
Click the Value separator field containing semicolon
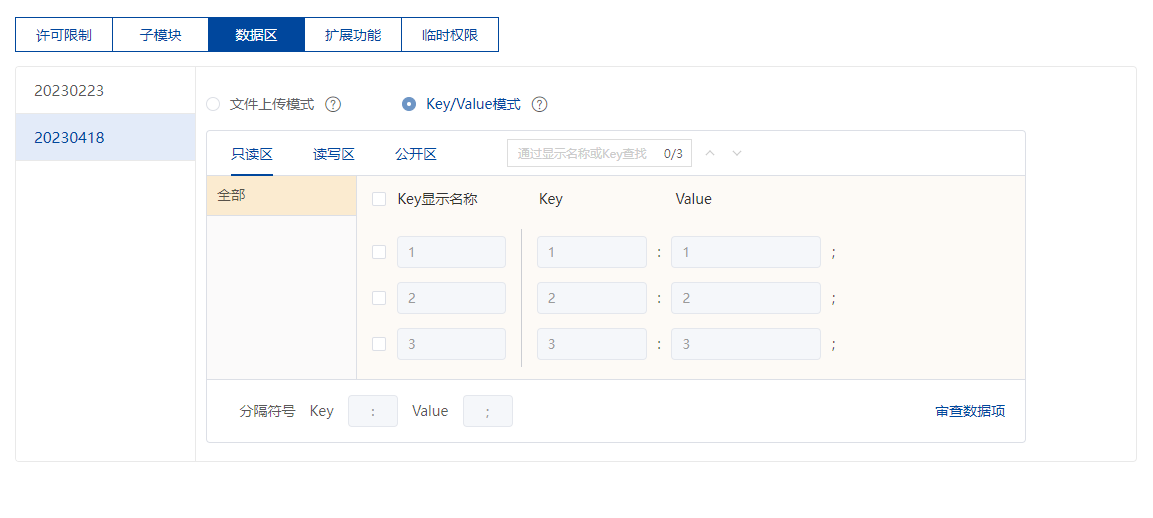pyautogui.click(x=488, y=411)
